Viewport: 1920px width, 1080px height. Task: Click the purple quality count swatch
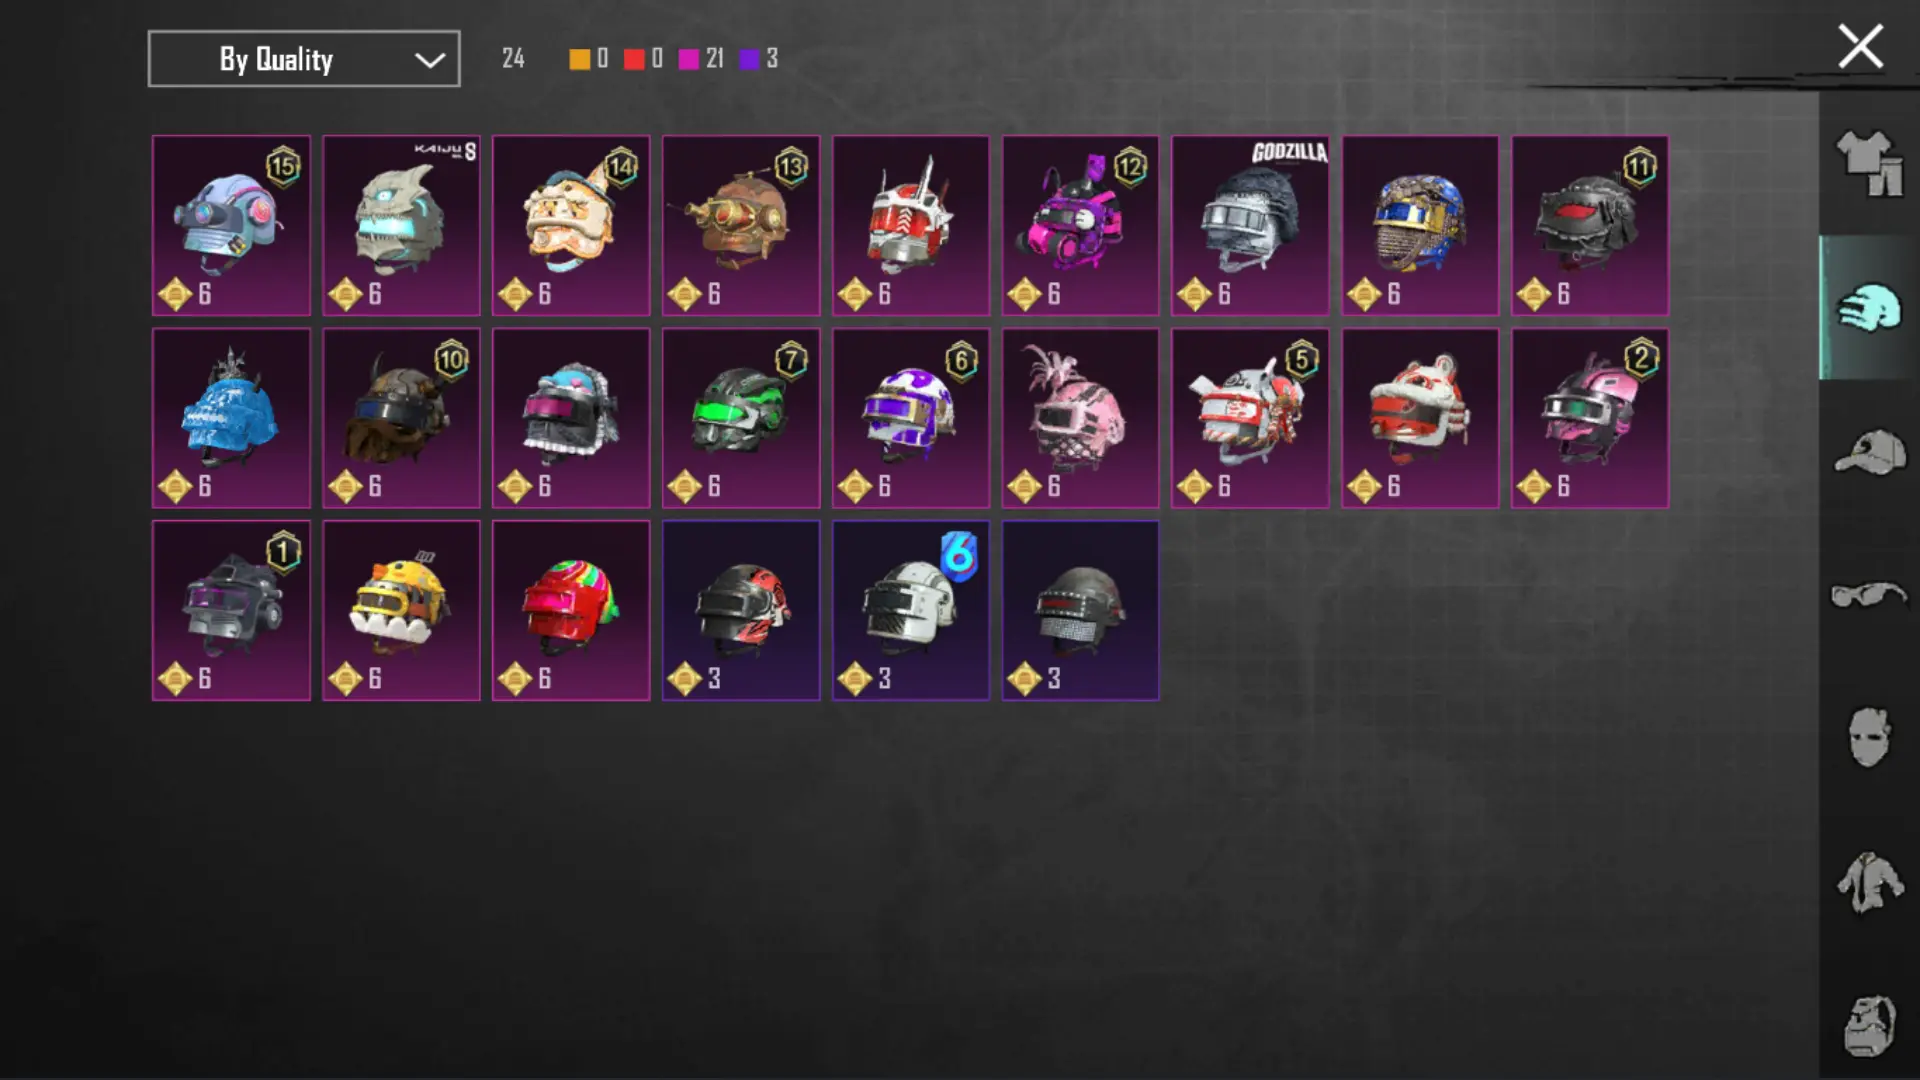[x=749, y=59]
